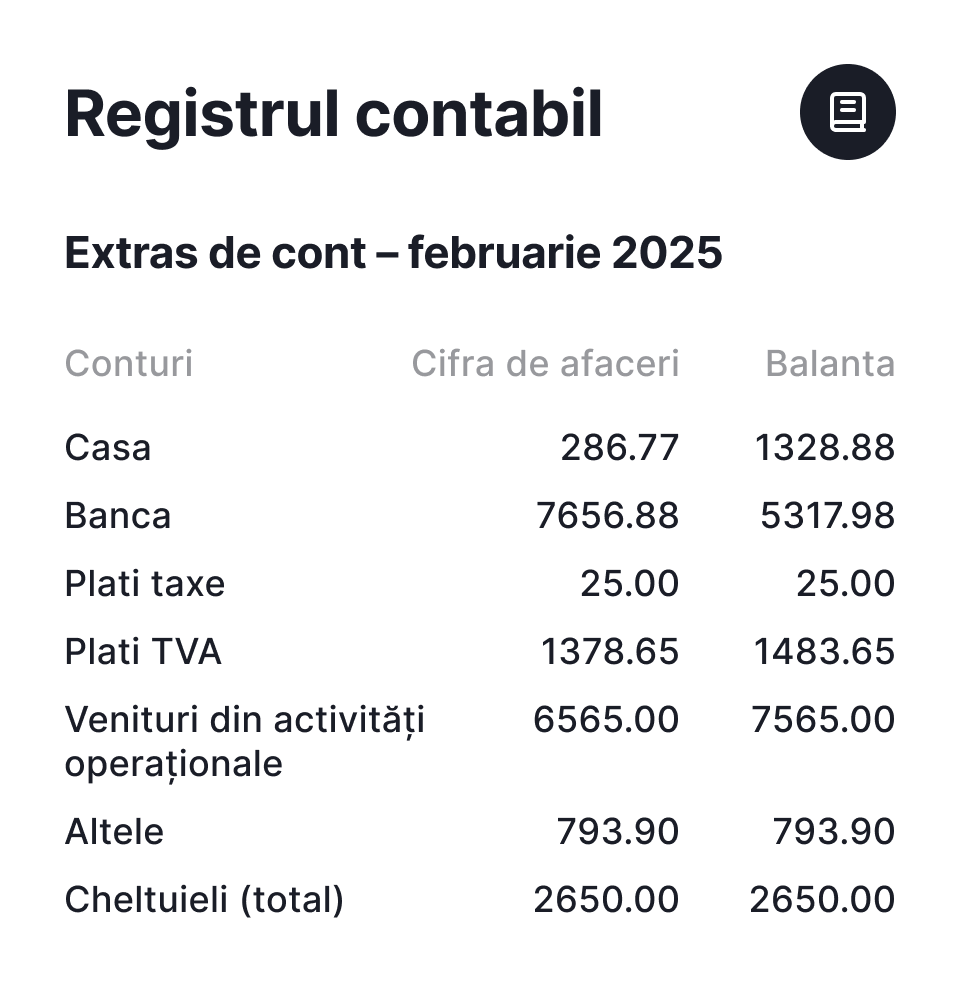Click the Cifra de afaceri column header
Image resolution: width=960 pixels, height=1000 pixels.
coord(545,364)
